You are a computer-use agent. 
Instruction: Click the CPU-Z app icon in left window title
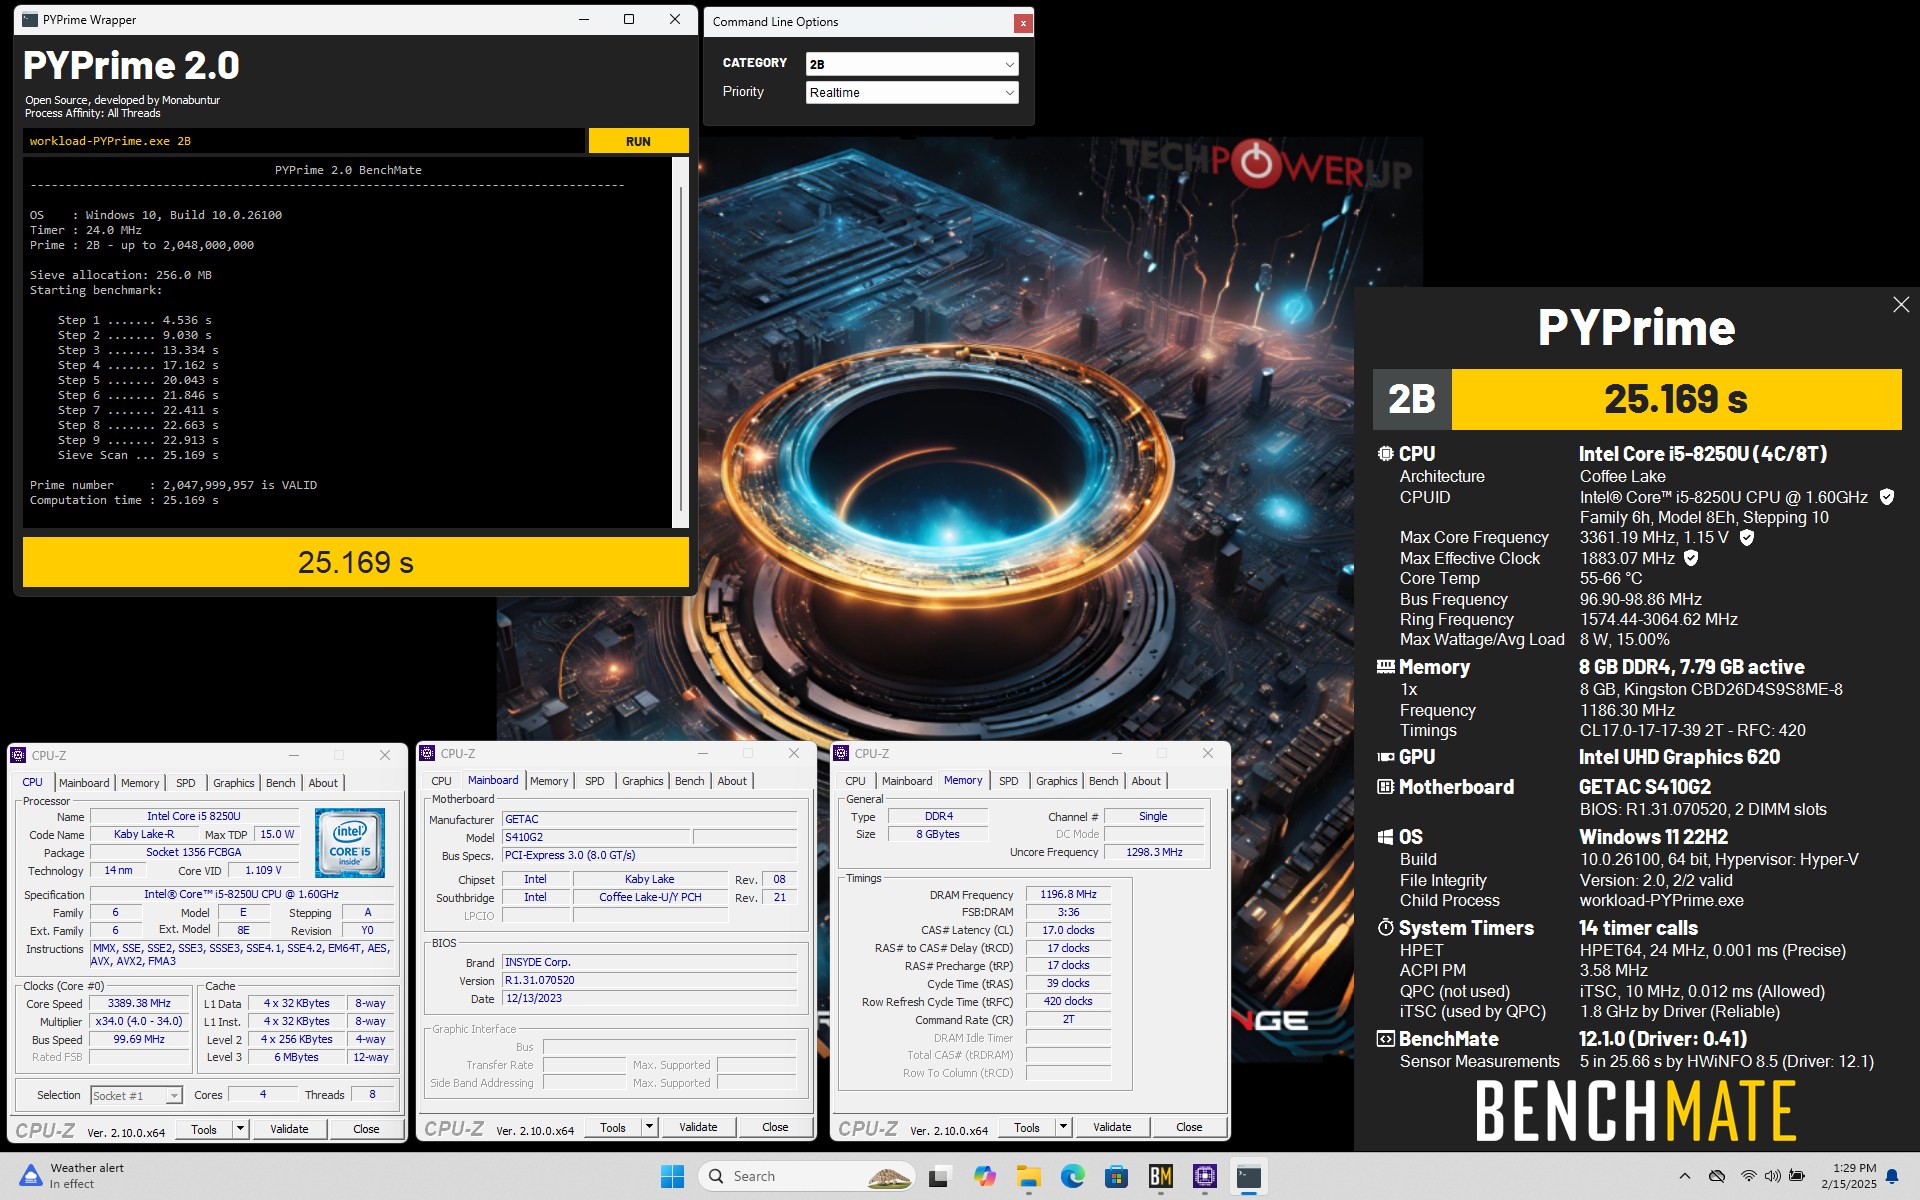(x=19, y=755)
